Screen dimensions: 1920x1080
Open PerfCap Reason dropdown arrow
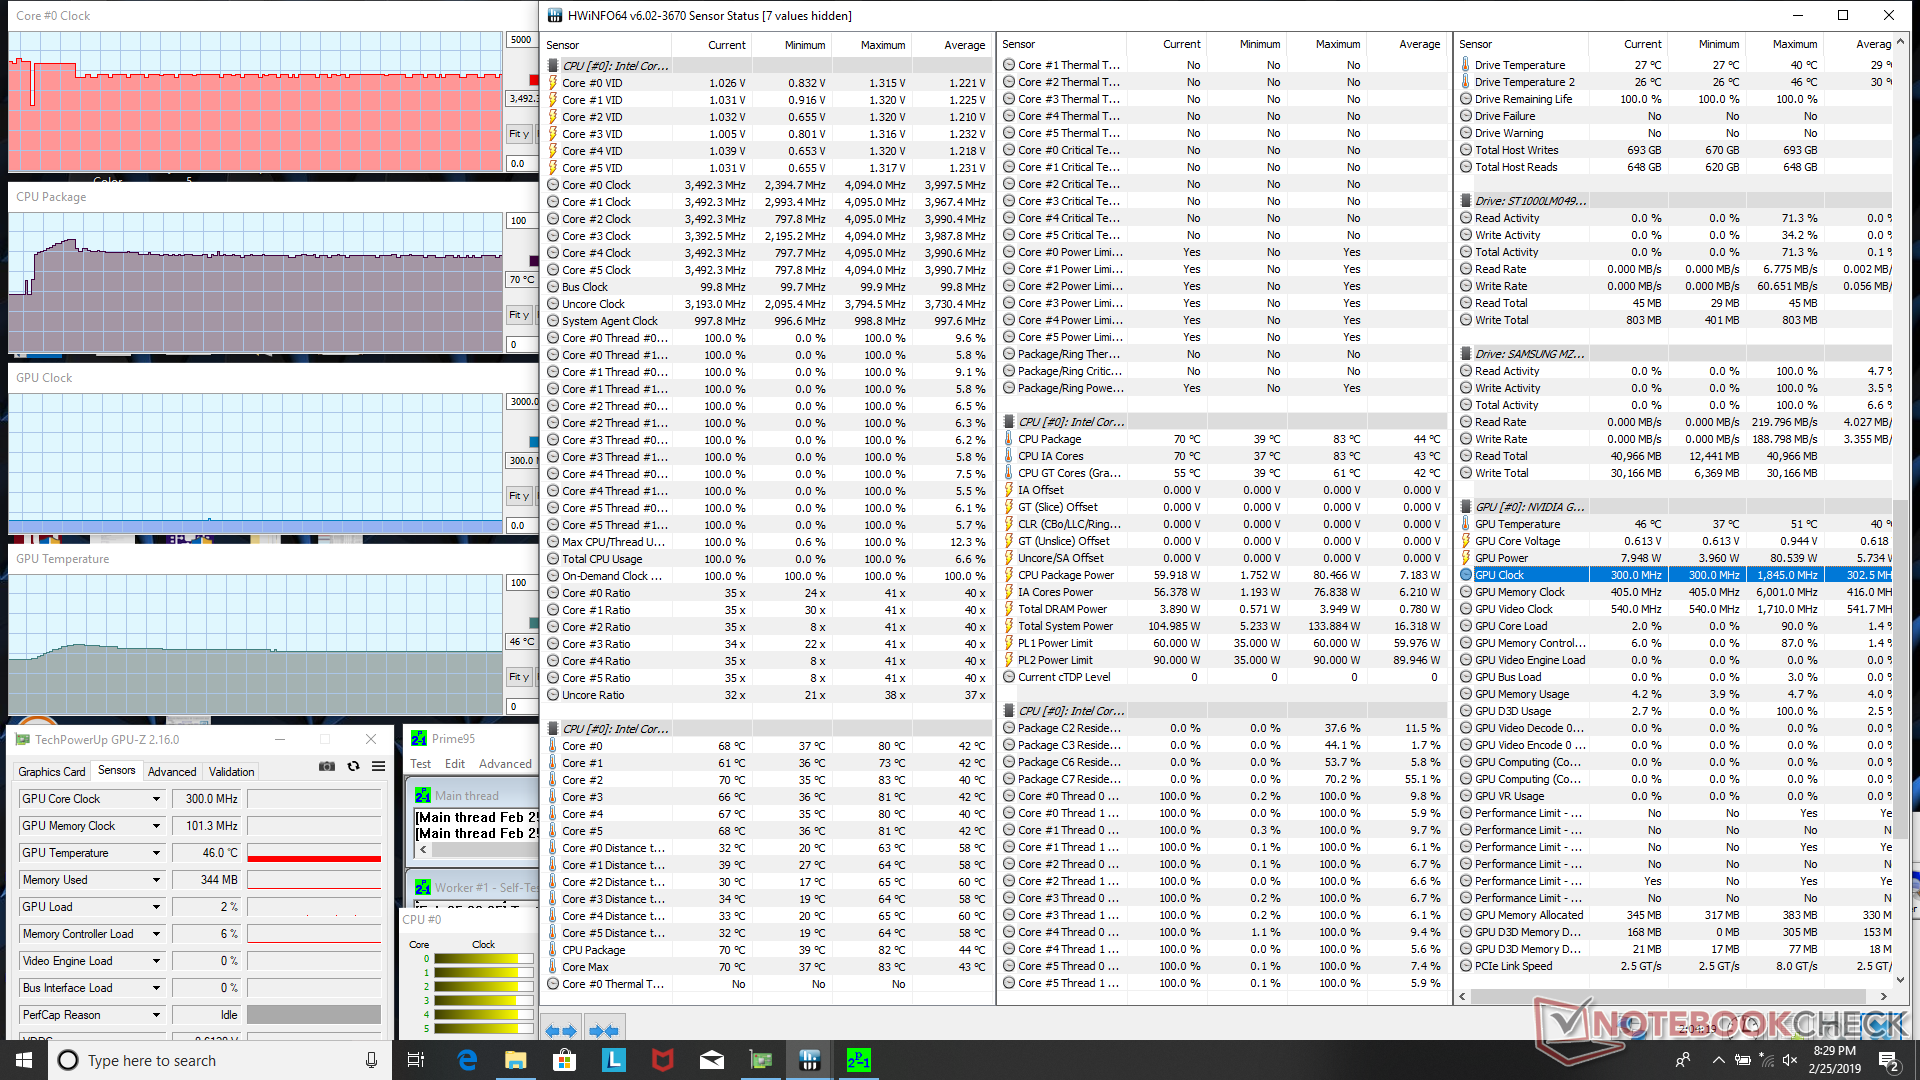(x=156, y=1015)
